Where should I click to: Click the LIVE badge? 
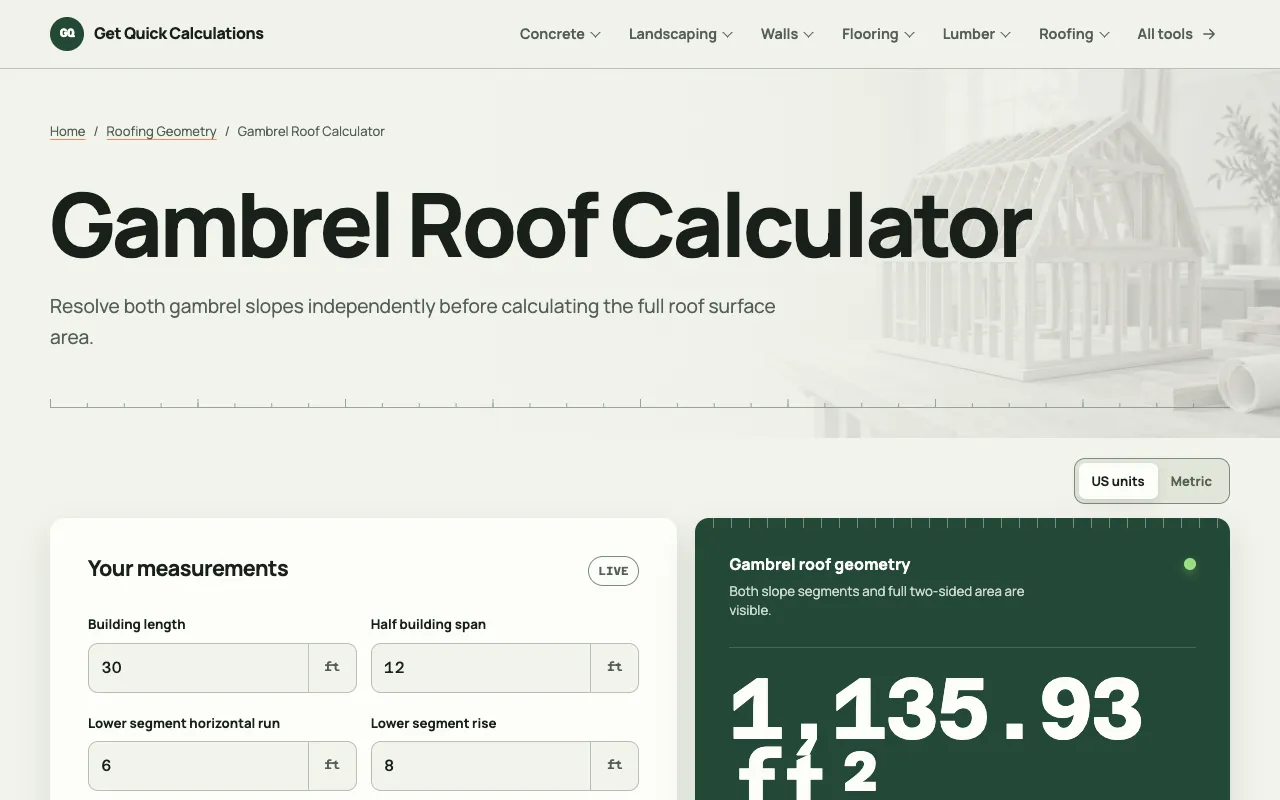pos(613,571)
